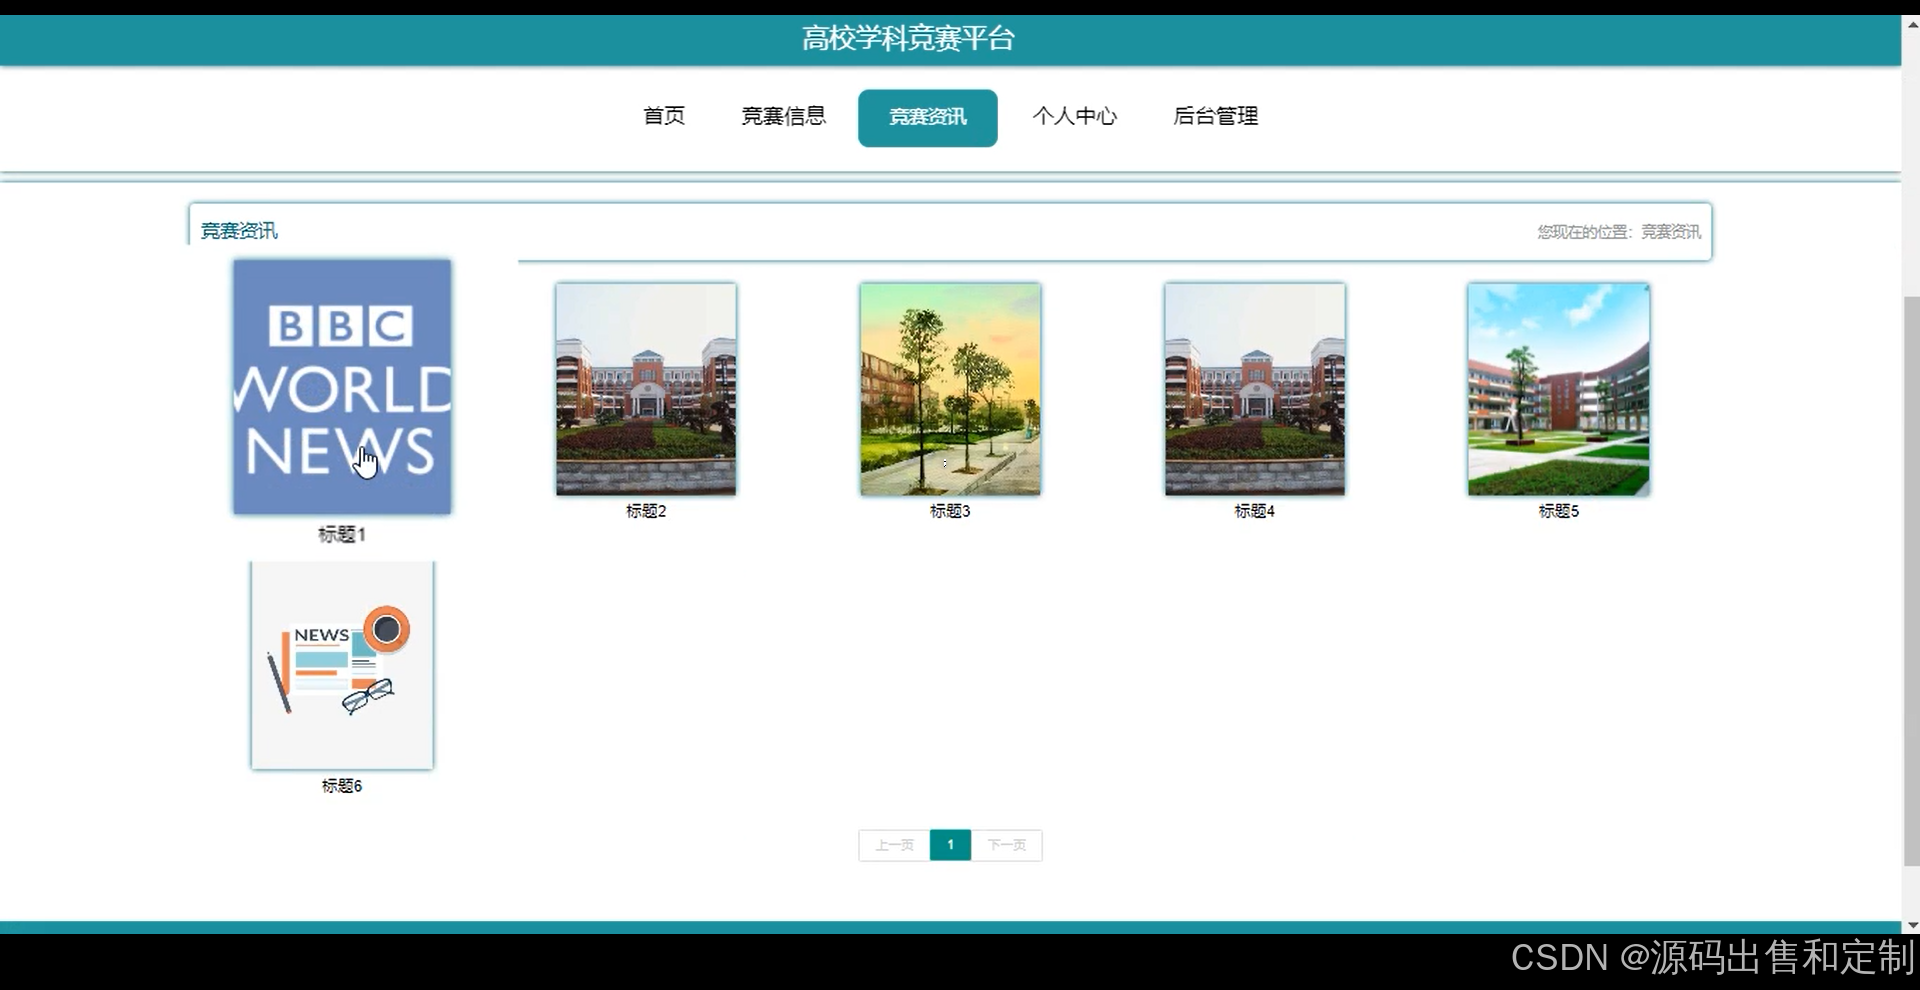Image resolution: width=1920 pixels, height=990 pixels.
Task: Click the 下一页 next page button
Action: 1007,845
